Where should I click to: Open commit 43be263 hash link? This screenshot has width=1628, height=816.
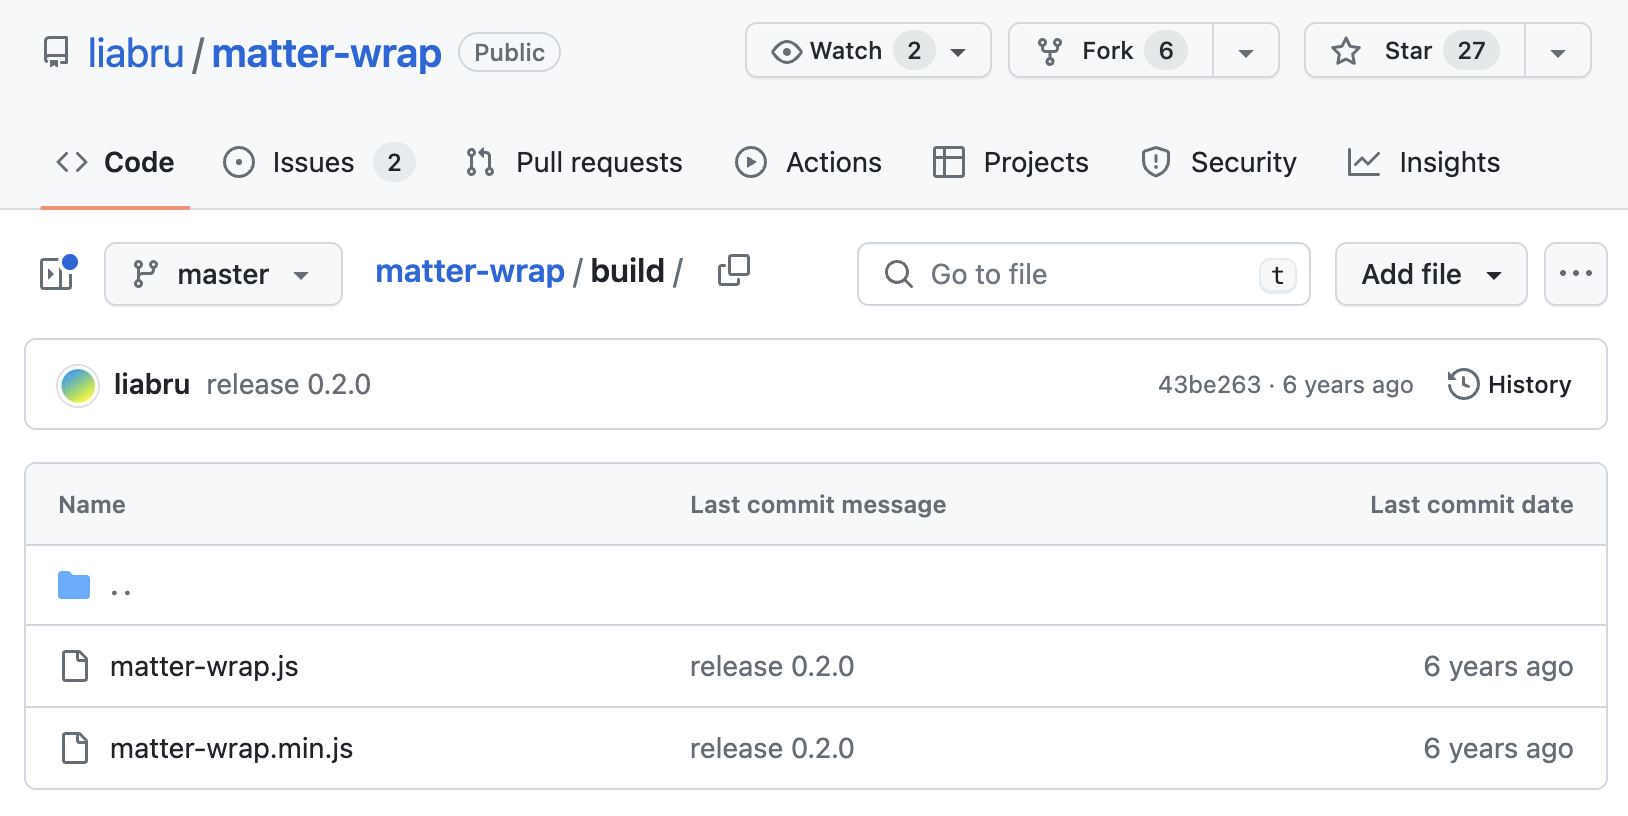point(1209,385)
